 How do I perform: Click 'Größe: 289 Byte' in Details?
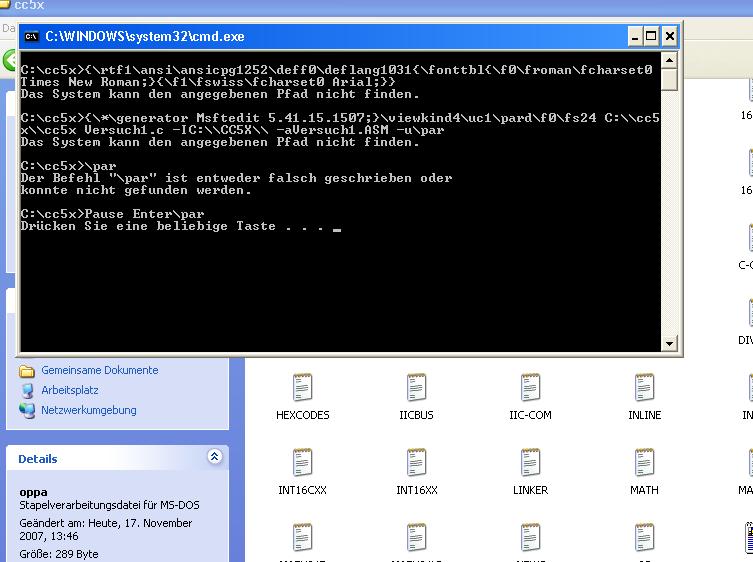click(59, 554)
